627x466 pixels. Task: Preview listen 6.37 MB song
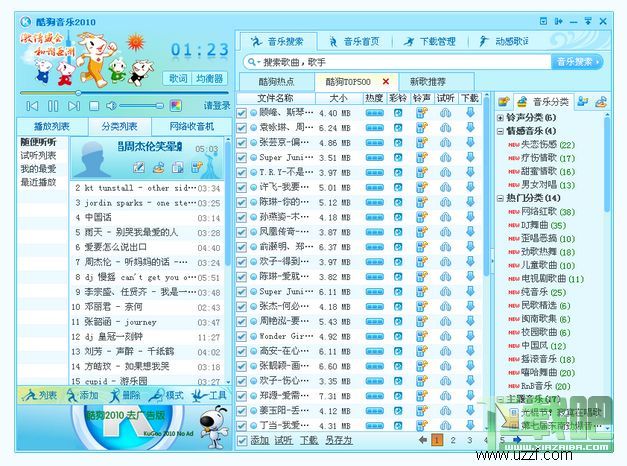(445, 247)
